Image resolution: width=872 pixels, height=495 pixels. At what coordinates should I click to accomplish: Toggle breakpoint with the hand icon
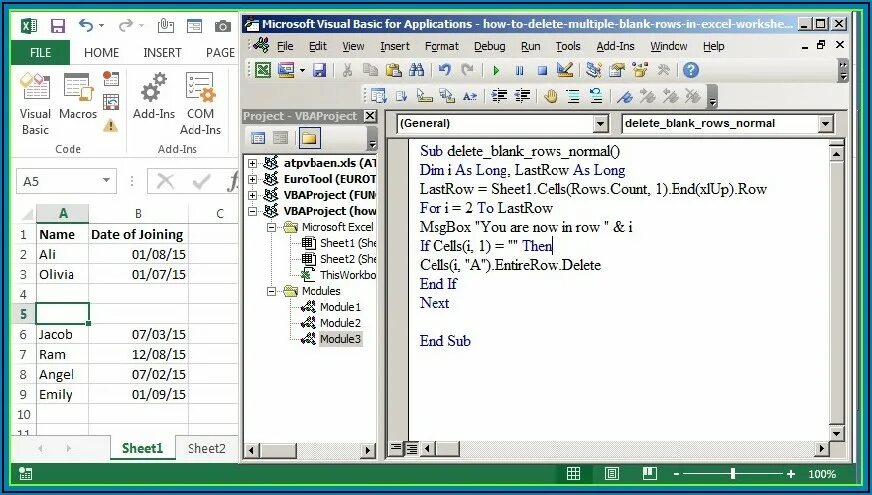551,96
